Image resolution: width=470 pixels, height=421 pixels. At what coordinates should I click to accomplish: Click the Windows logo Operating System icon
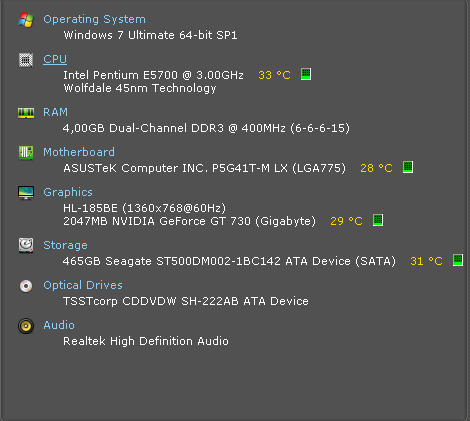tap(26, 20)
